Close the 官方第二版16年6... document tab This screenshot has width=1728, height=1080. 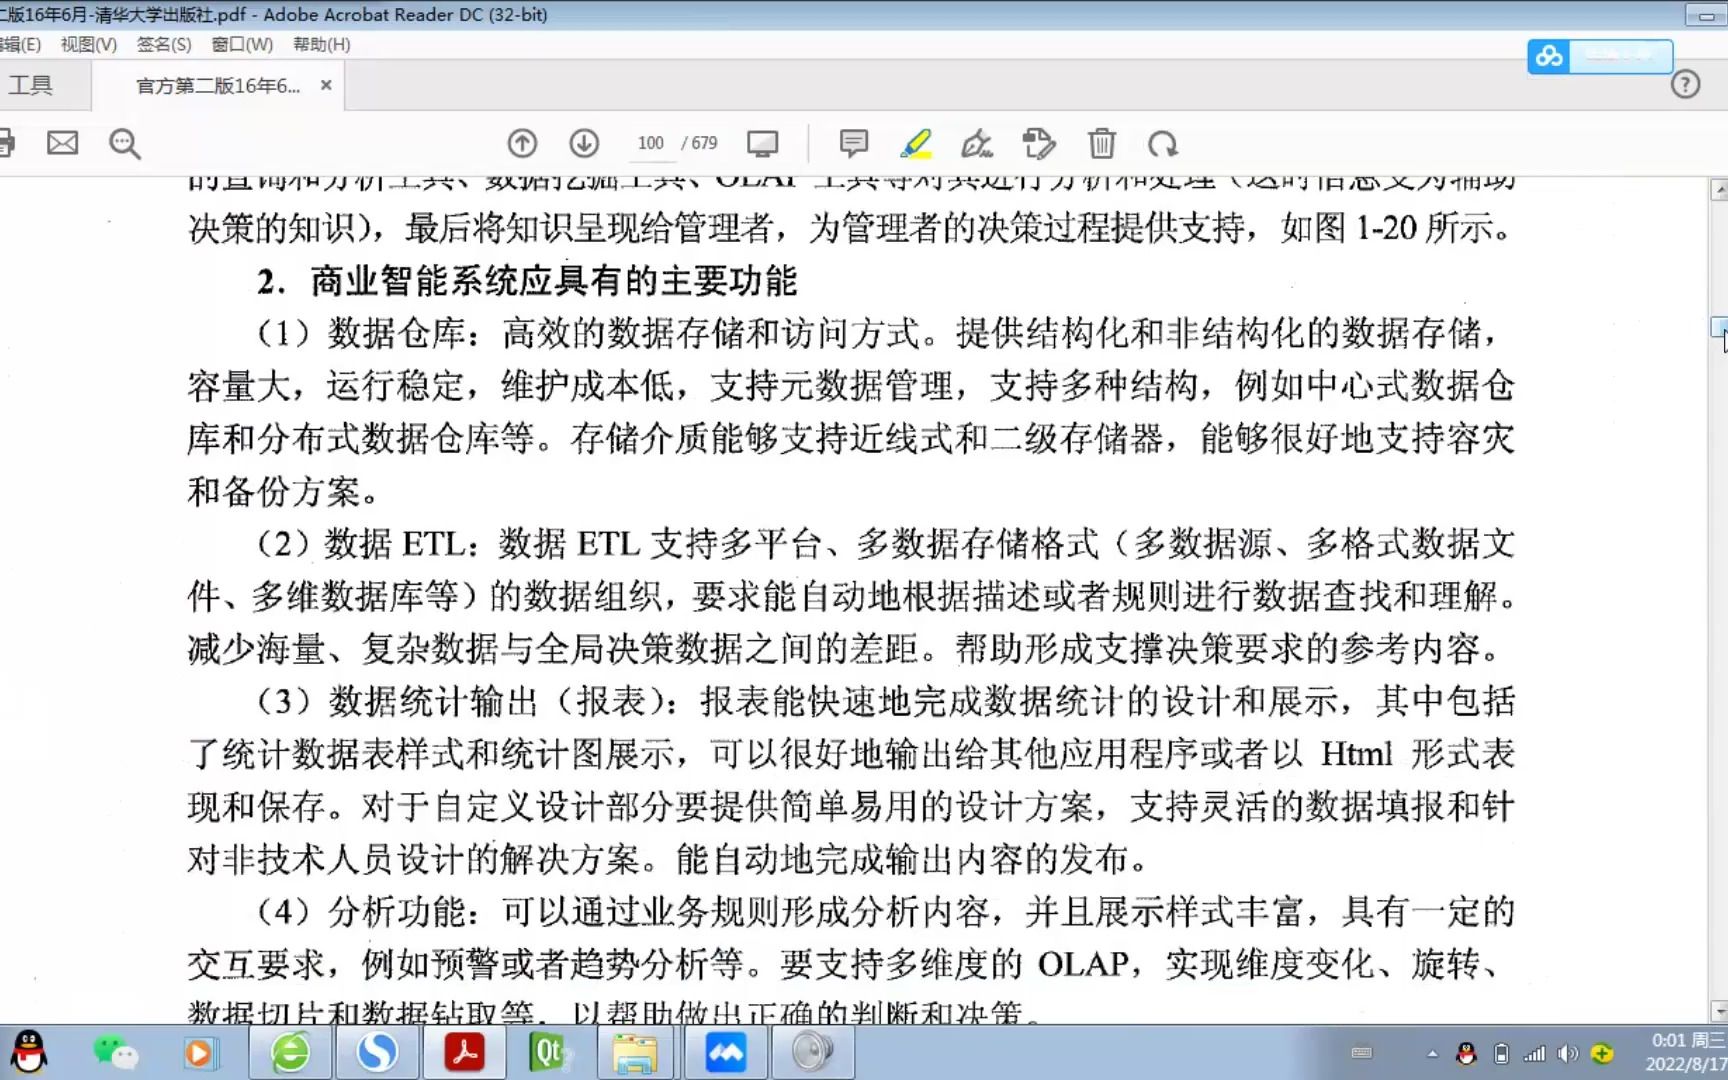pyautogui.click(x=326, y=85)
